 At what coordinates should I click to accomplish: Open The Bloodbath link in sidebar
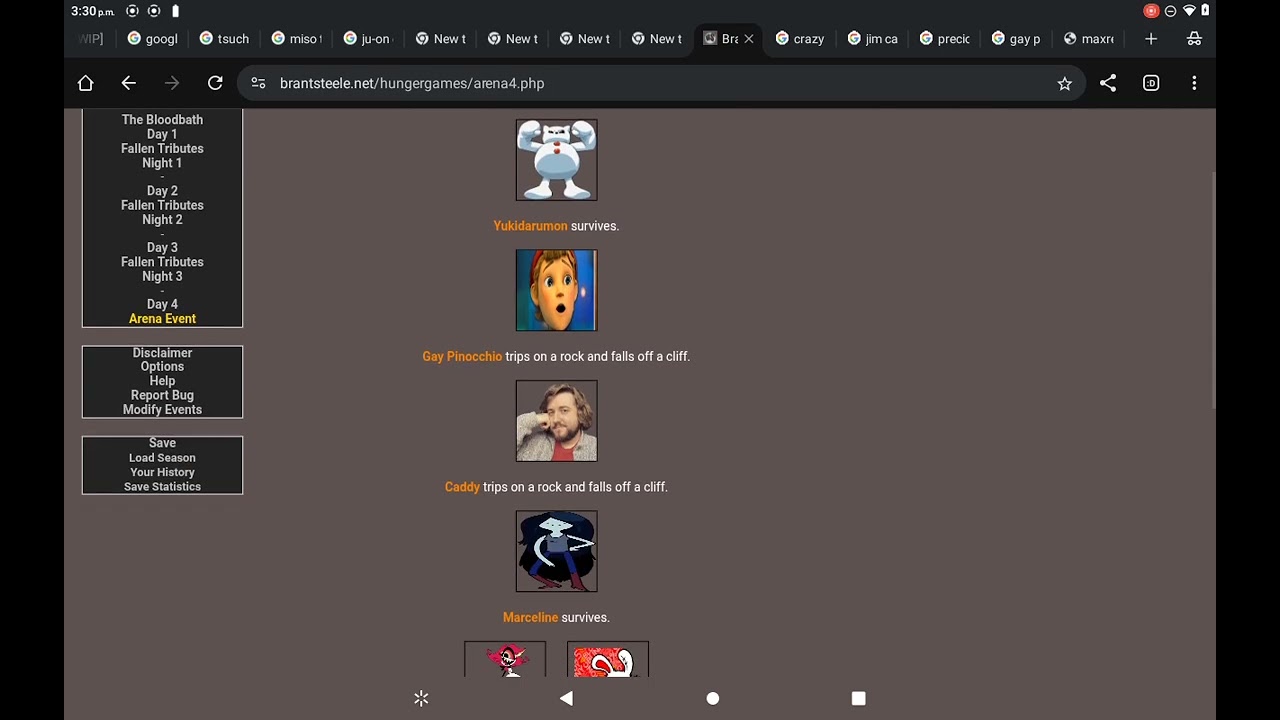(162, 119)
